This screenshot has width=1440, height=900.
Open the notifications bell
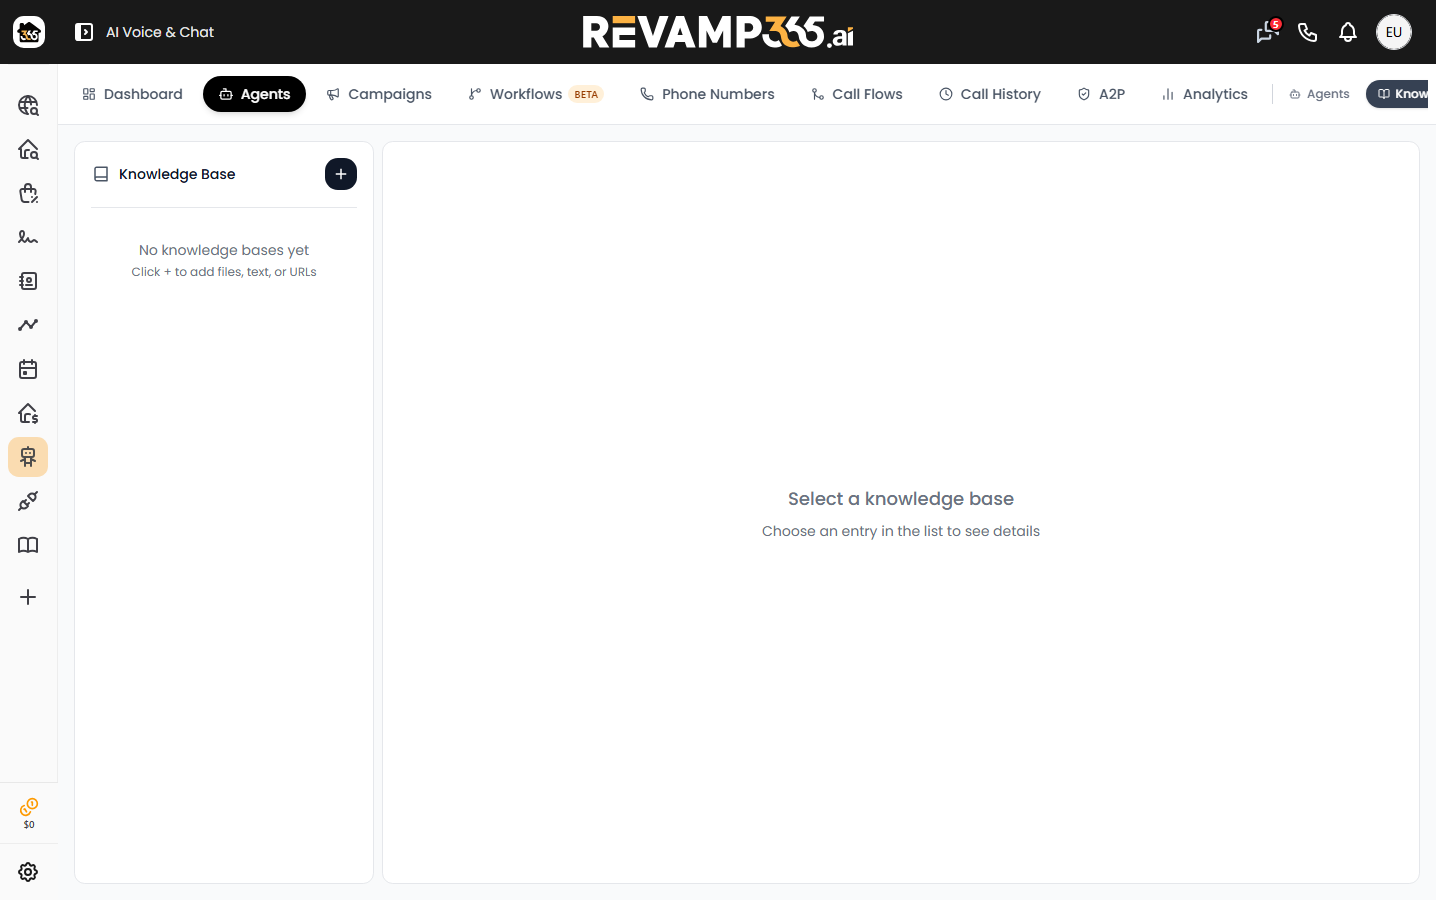(1348, 32)
